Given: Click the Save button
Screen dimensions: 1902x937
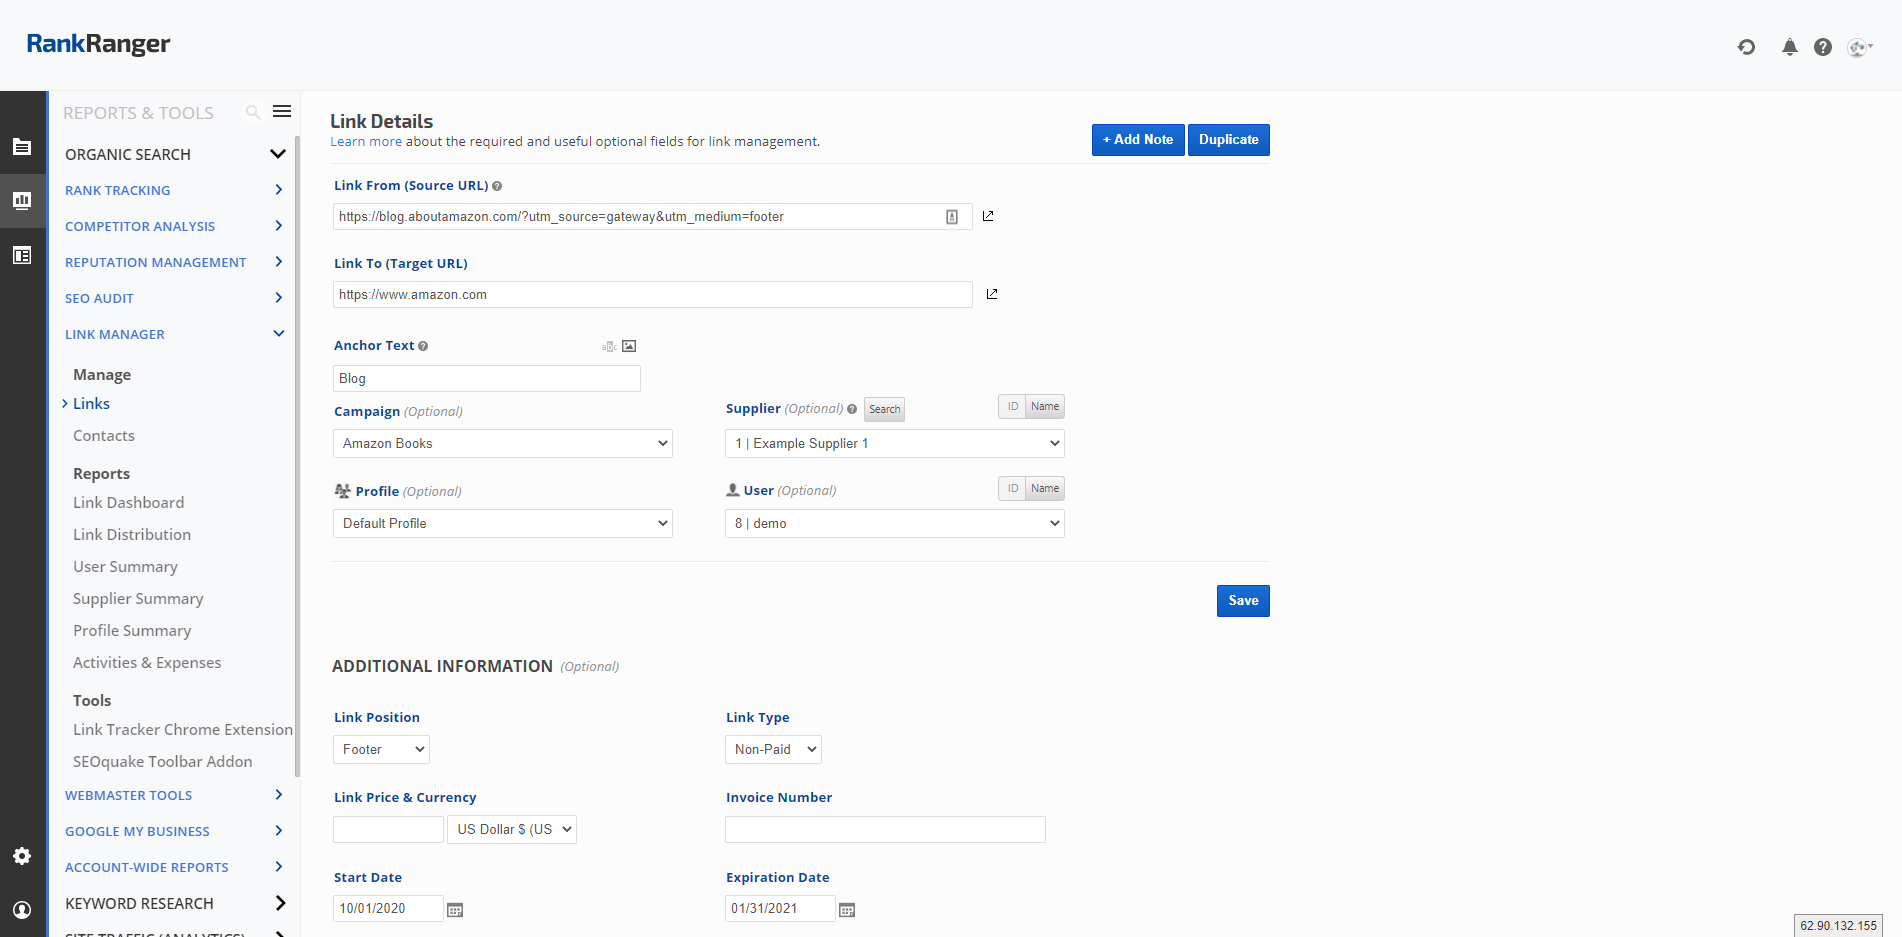Looking at the screenshot, I should click(1243, 601).
